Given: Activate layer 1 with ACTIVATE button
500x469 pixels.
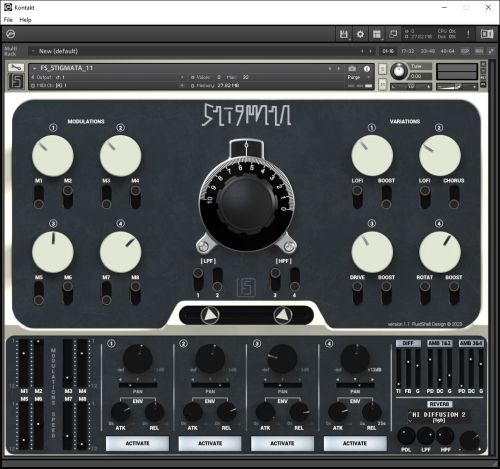Looking at the screenshot, I should (137, 443).
